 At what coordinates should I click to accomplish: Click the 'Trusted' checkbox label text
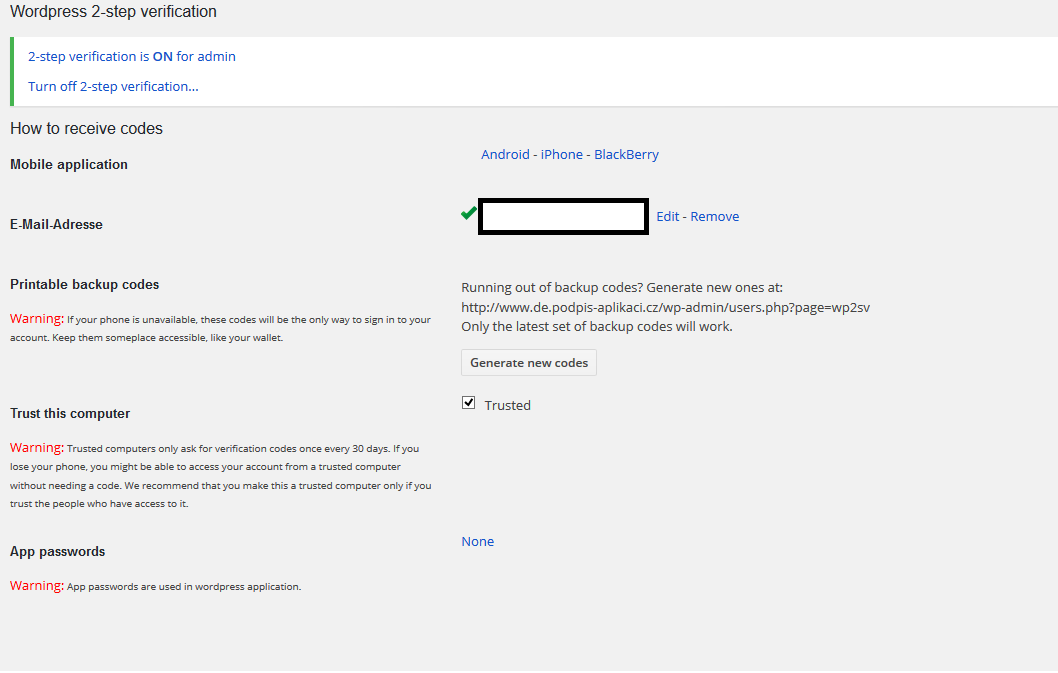507,406
